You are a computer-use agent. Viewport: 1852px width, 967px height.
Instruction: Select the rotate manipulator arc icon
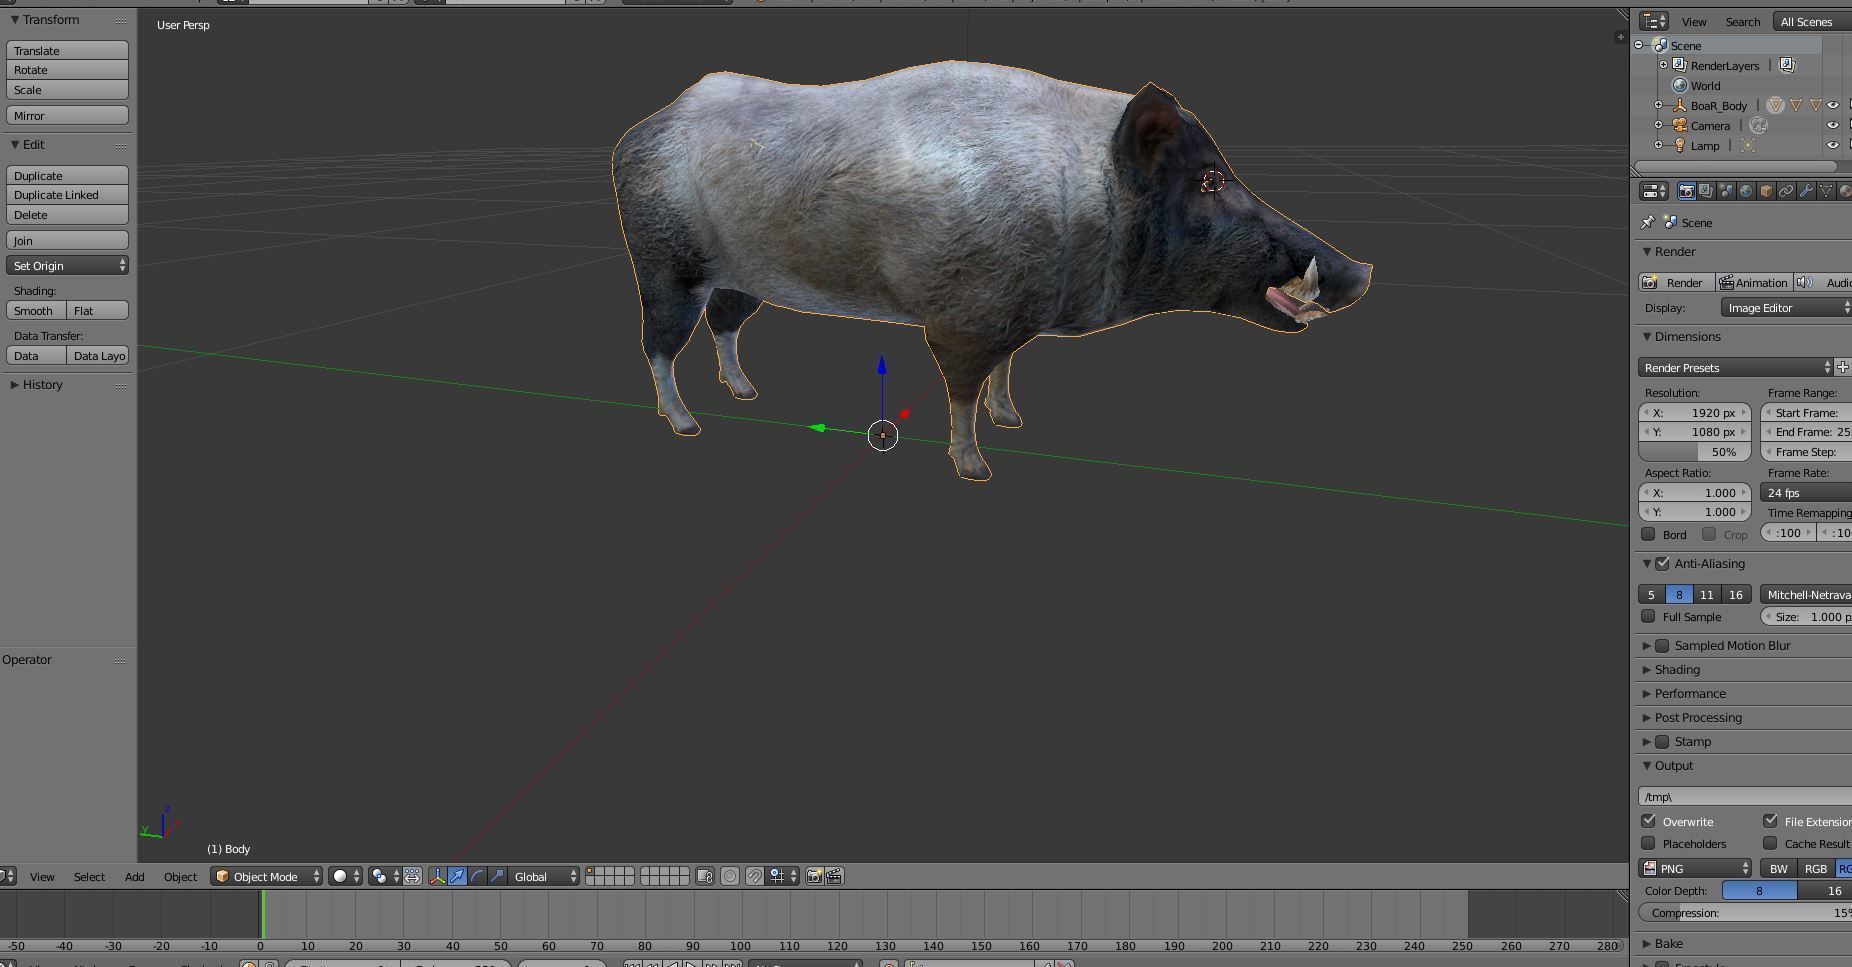coord(477,876)
